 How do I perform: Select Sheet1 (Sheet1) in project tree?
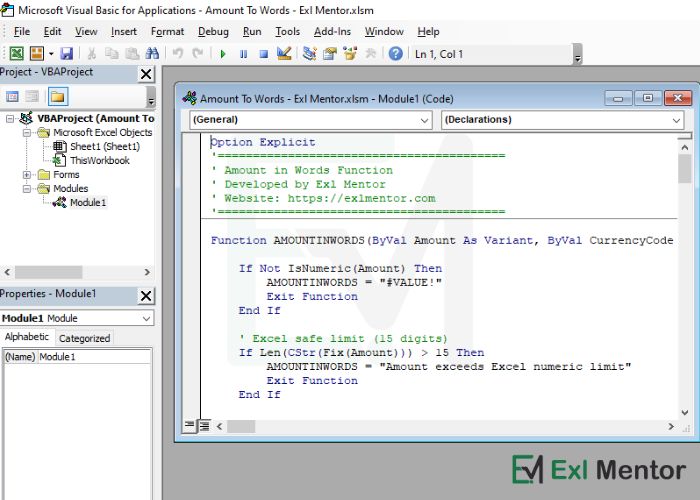coord(105,146)
